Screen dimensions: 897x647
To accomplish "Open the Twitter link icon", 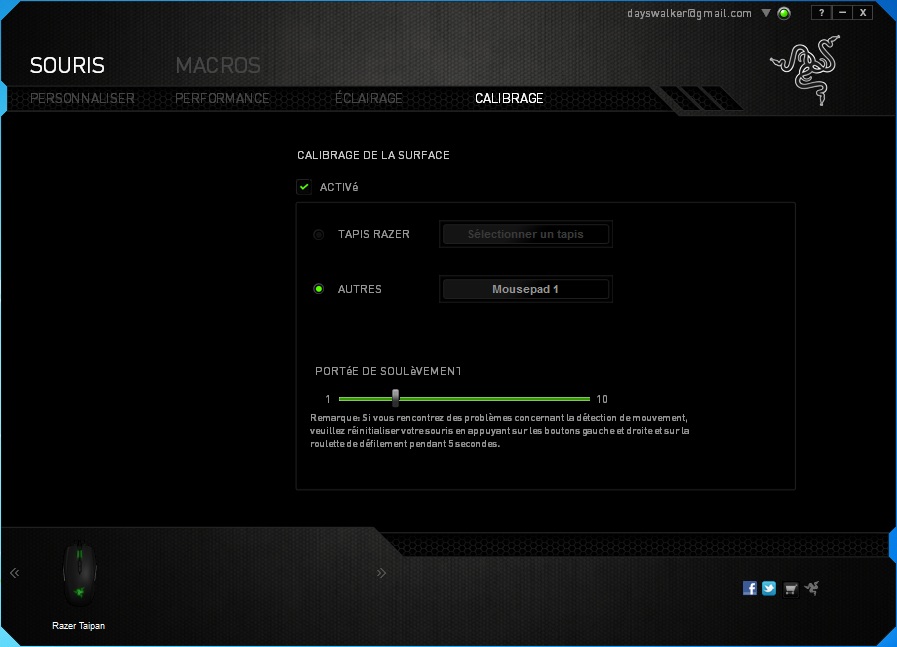I will tap(769, 588).
